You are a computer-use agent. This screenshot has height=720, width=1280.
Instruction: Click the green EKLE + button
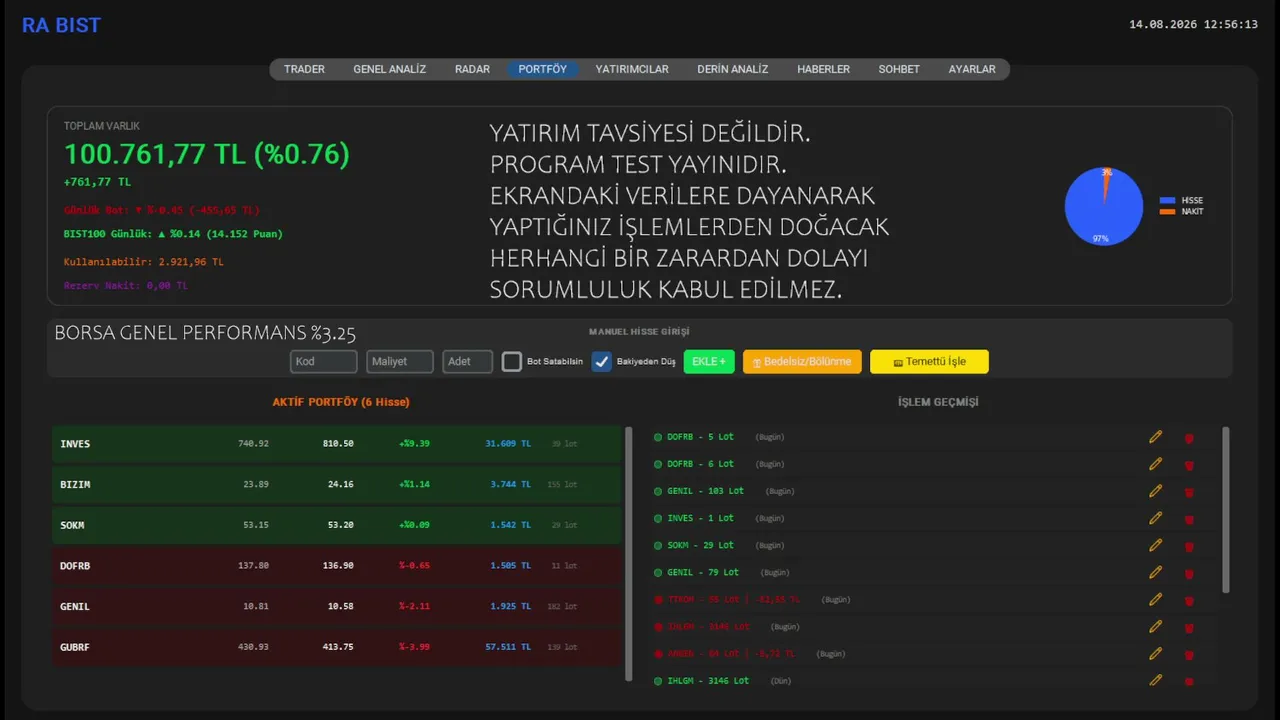tap(709, 361)
